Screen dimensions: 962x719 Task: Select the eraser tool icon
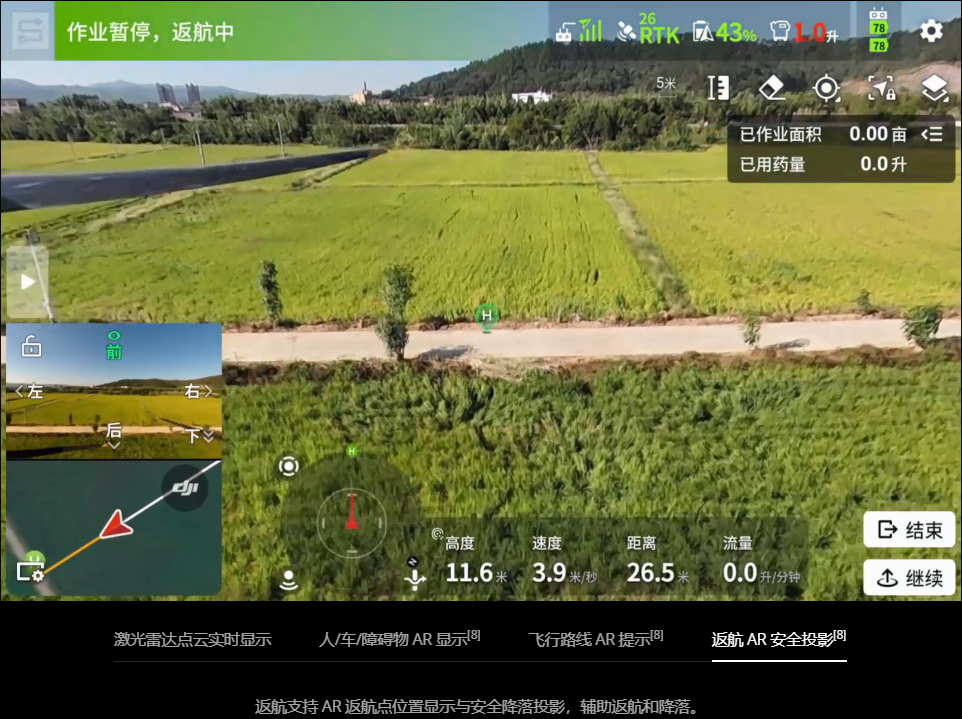tap(772, 88)
